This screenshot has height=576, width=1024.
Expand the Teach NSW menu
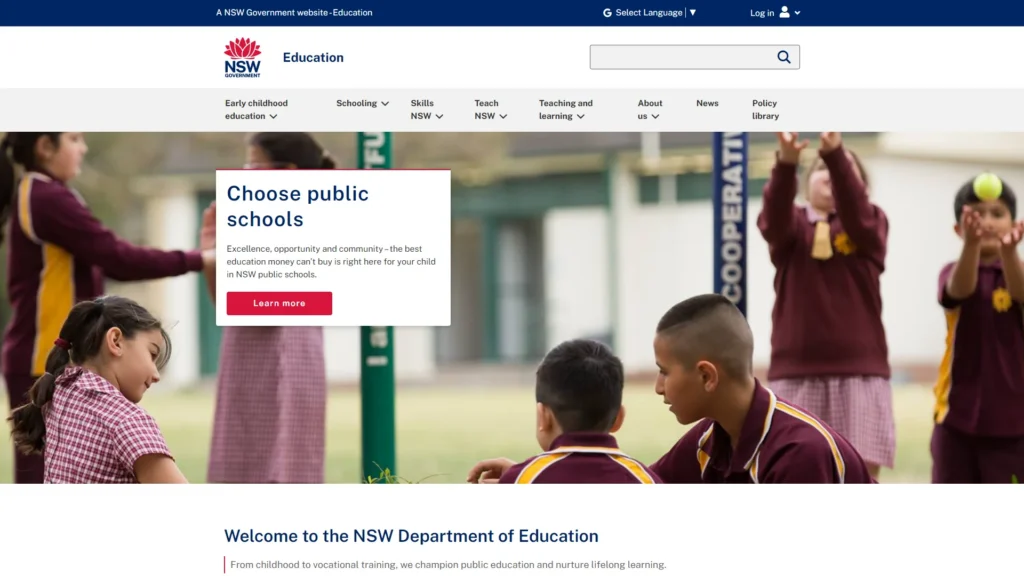490,110
